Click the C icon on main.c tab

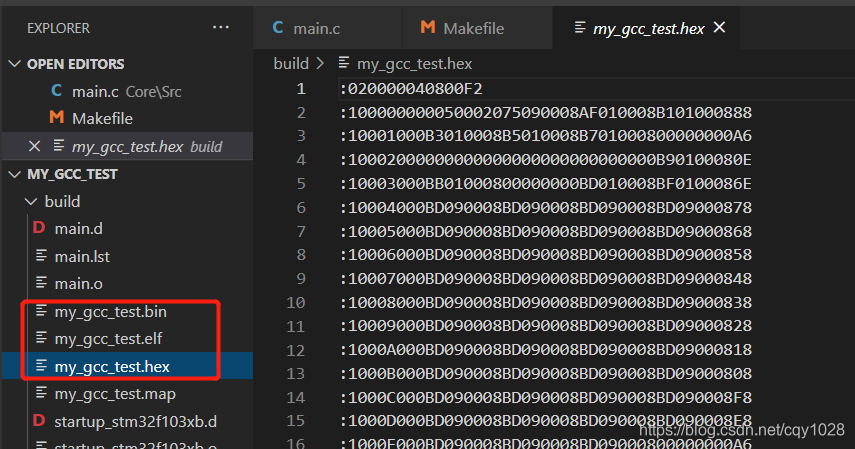point(278,27)
